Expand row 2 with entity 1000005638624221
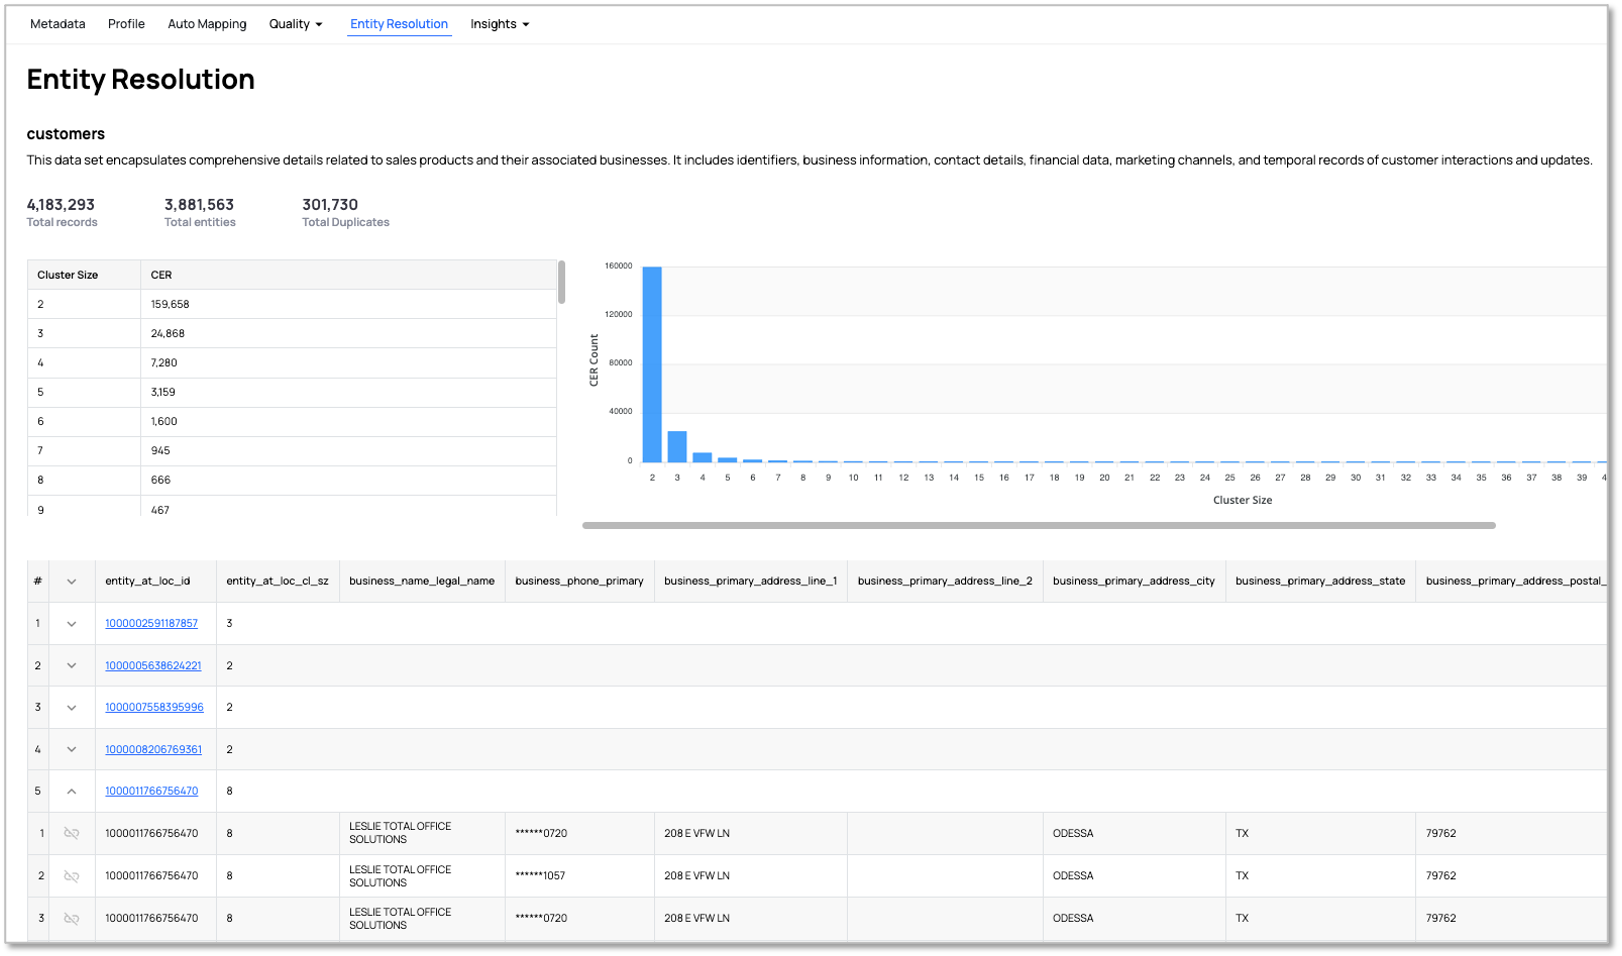The height and width of the screenshot is (956, 1622). pos(71,666)
